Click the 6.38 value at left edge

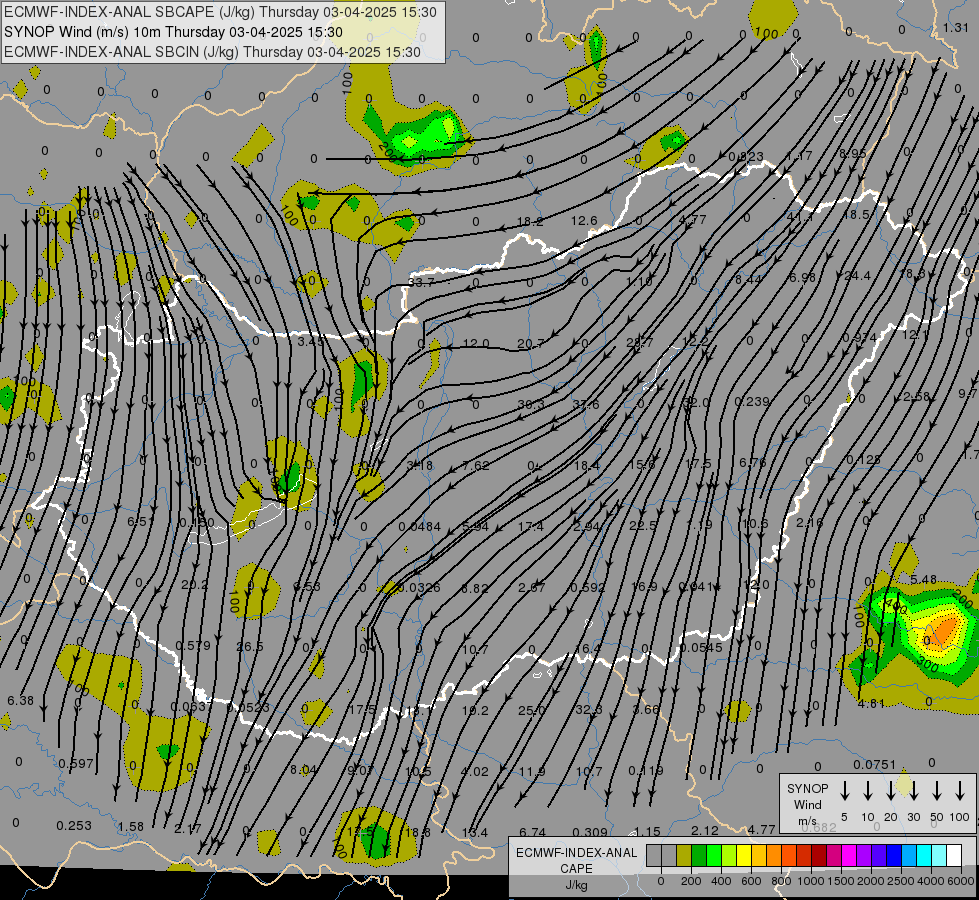pos(21,700)
